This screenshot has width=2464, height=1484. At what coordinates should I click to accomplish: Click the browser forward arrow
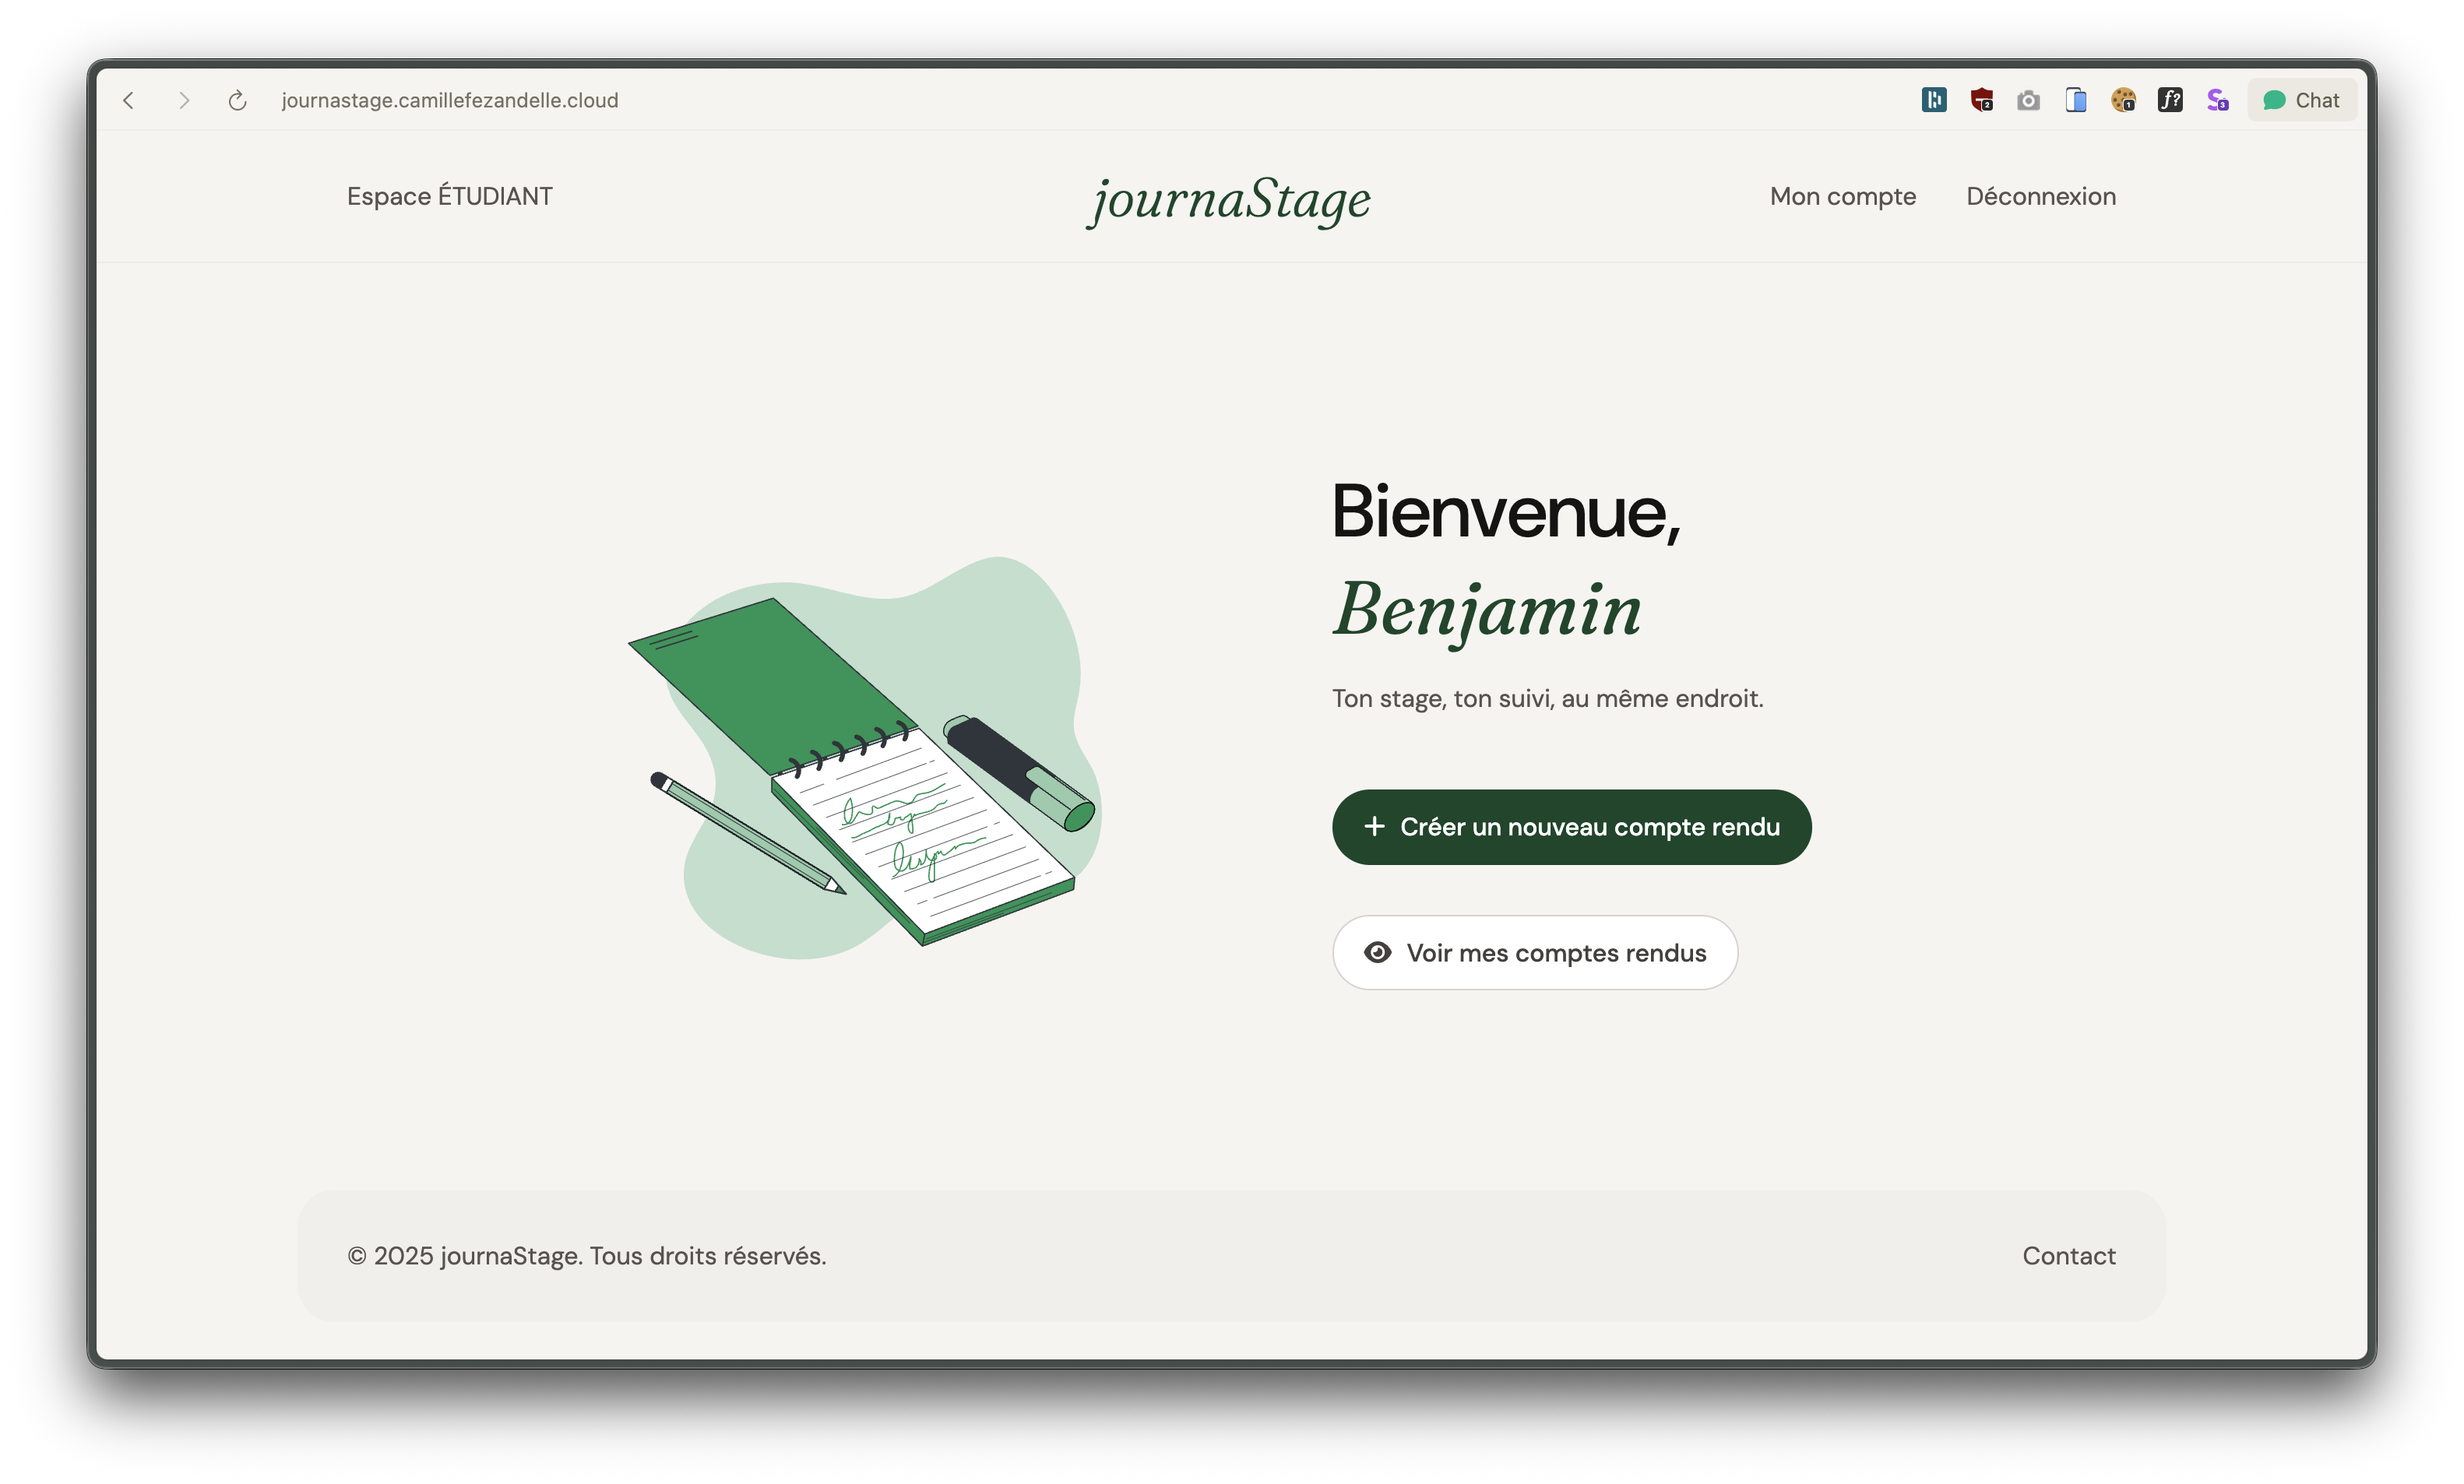(x=184, y=100)
